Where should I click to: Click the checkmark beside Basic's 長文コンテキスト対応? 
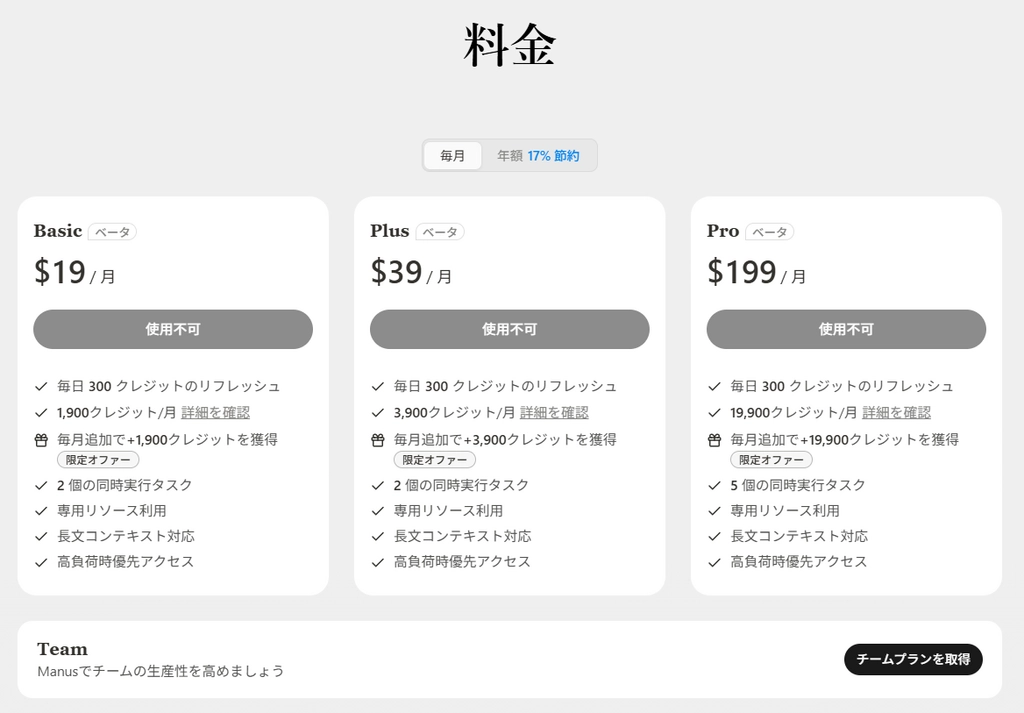41,536
